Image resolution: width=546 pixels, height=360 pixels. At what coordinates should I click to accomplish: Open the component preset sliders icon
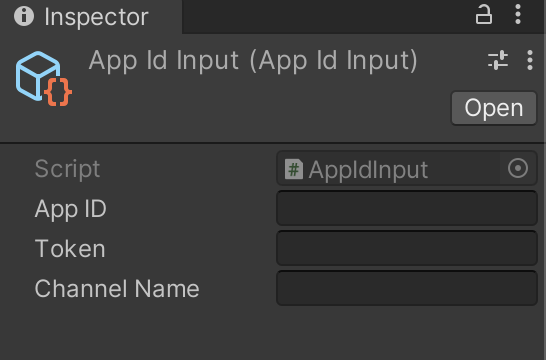(x=498, y=60)
